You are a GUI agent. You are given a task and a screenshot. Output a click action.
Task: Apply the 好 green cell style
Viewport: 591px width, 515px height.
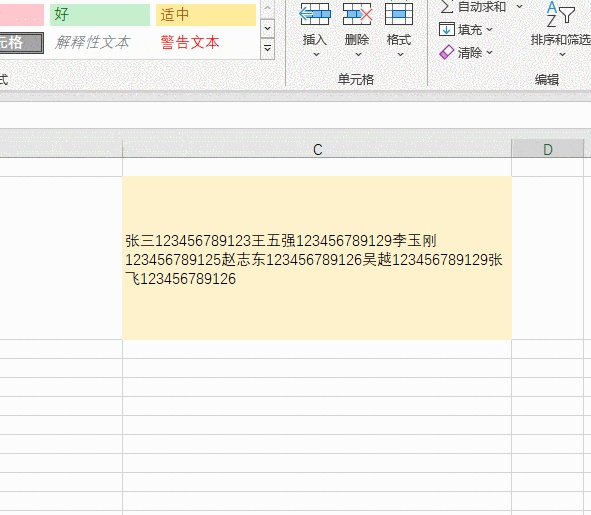coord(100,15)
